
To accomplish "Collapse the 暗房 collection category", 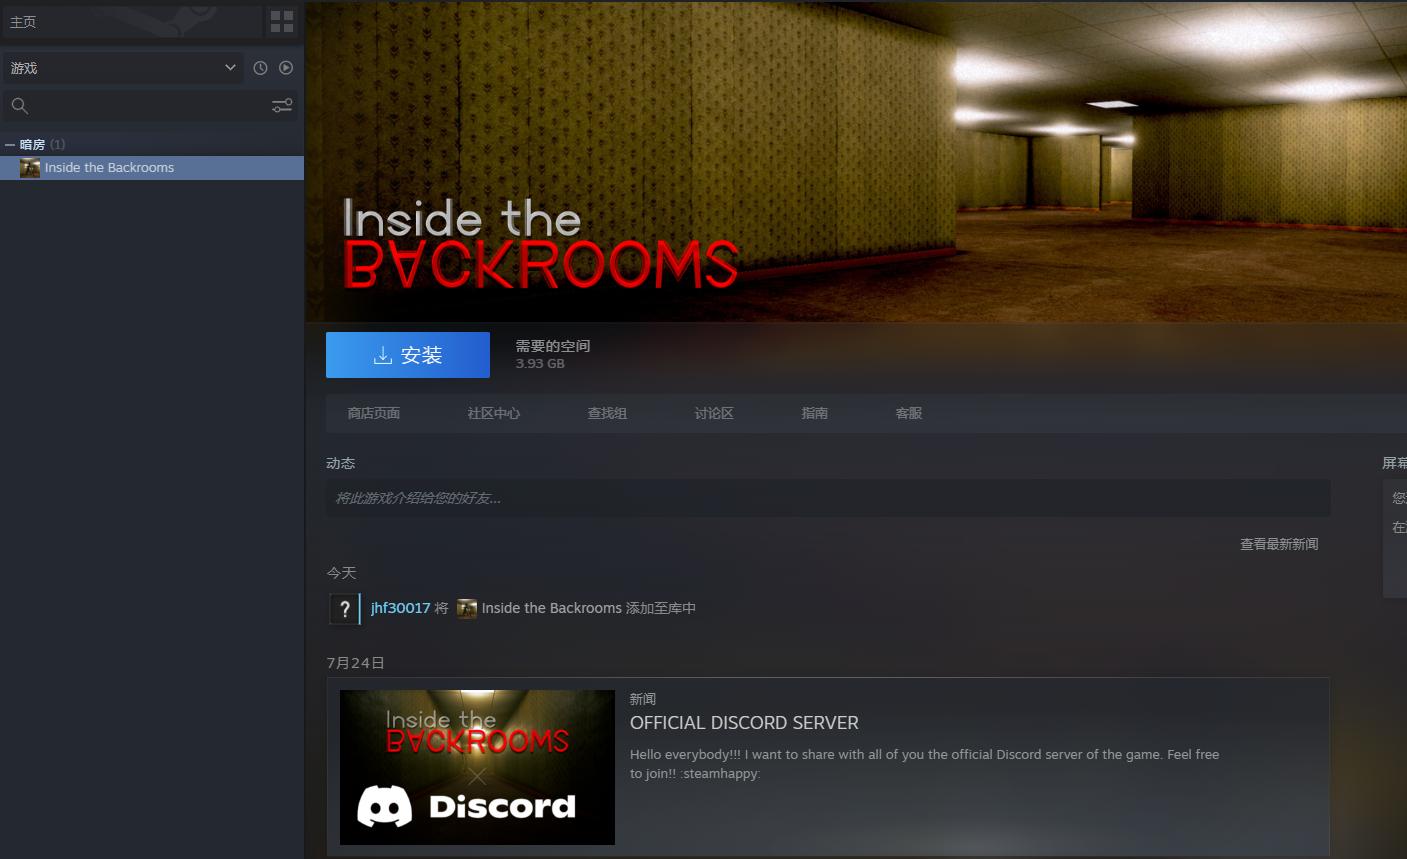I will pyautogui.click(x=10, y=145).
